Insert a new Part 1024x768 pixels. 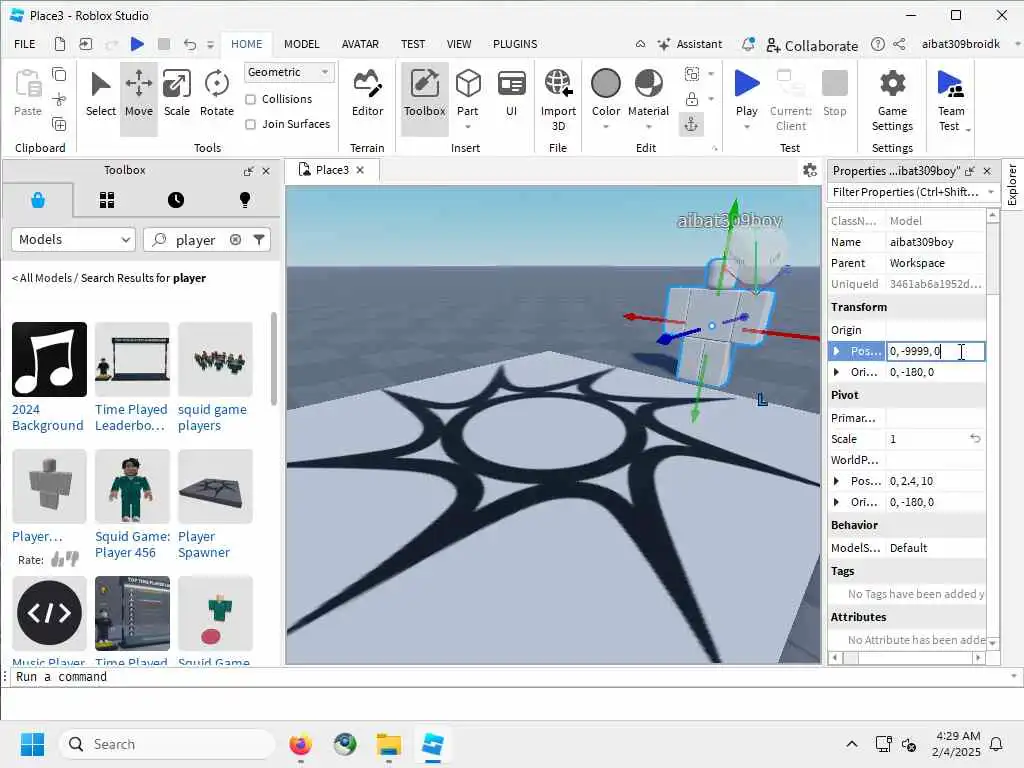(468, 93)
